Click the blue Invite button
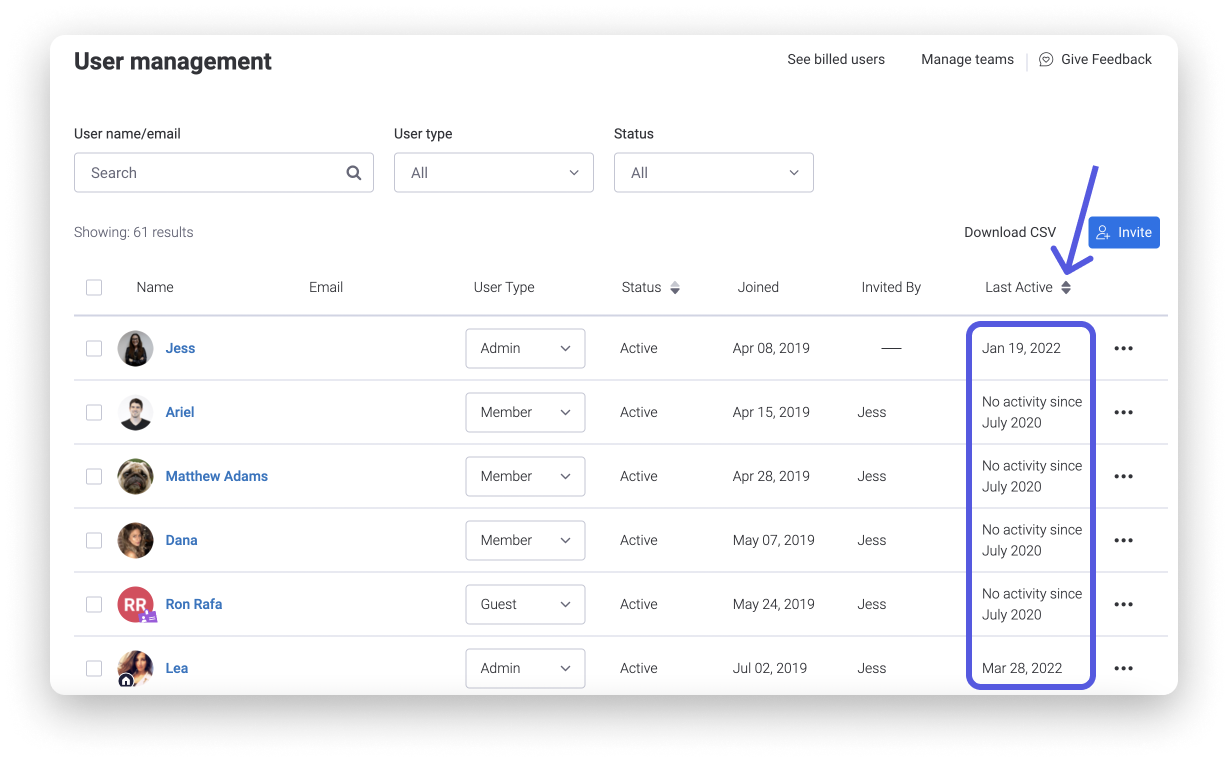The image size is (1228, 760). 1124,232
